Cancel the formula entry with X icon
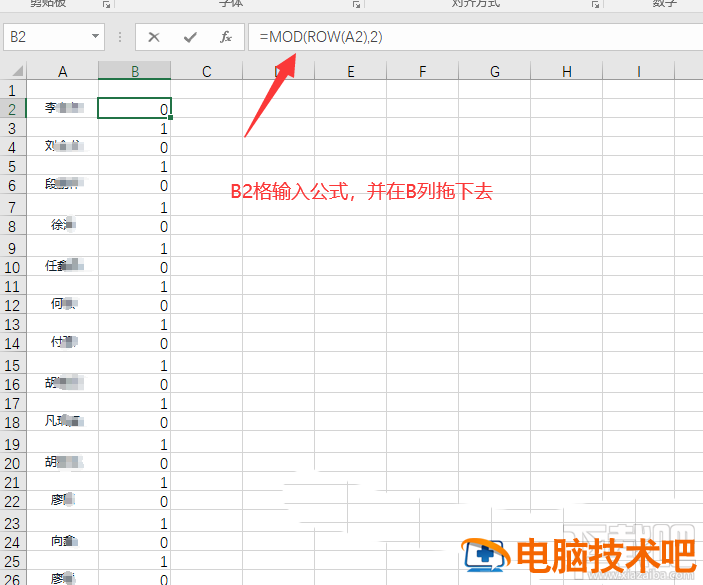Screen dimensions: 703x585 click(154, 37)
